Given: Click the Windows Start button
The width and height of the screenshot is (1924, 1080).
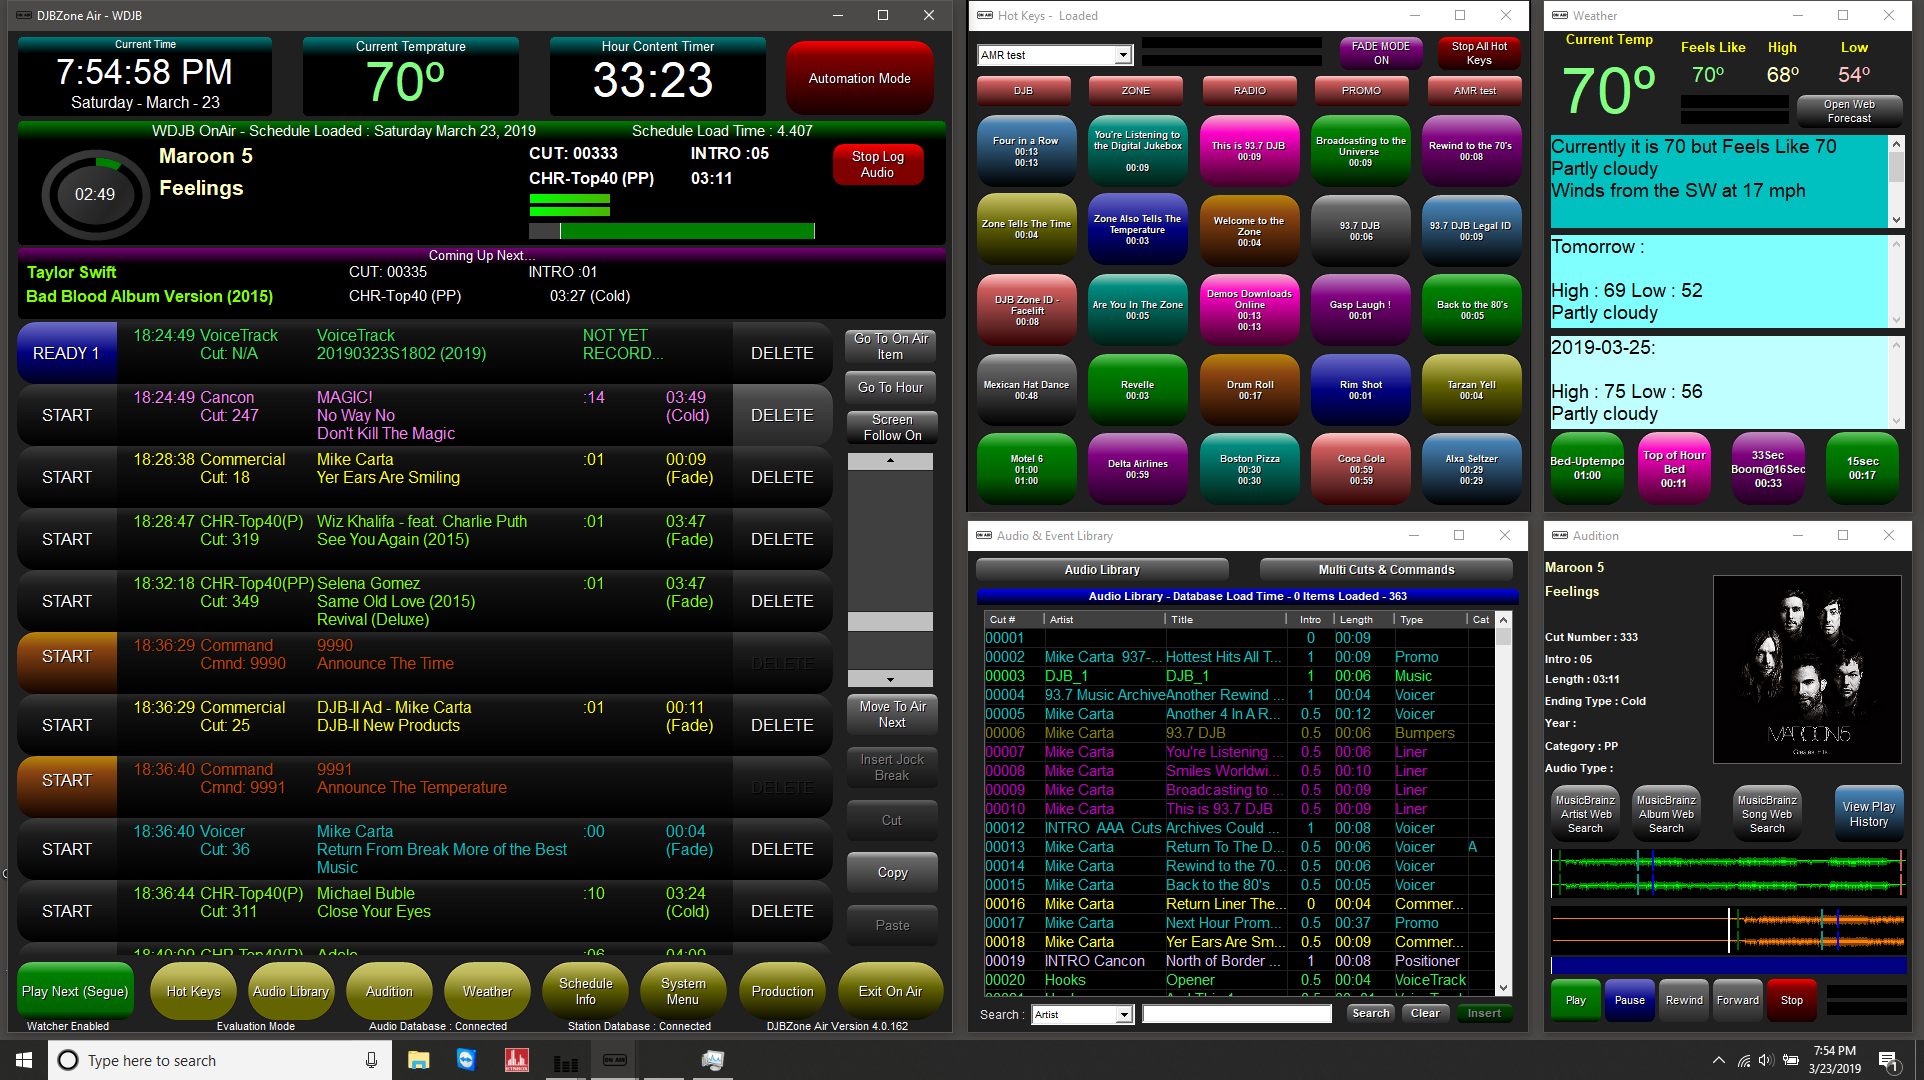Looking at the screenshot, I should tap(24, 1060).
